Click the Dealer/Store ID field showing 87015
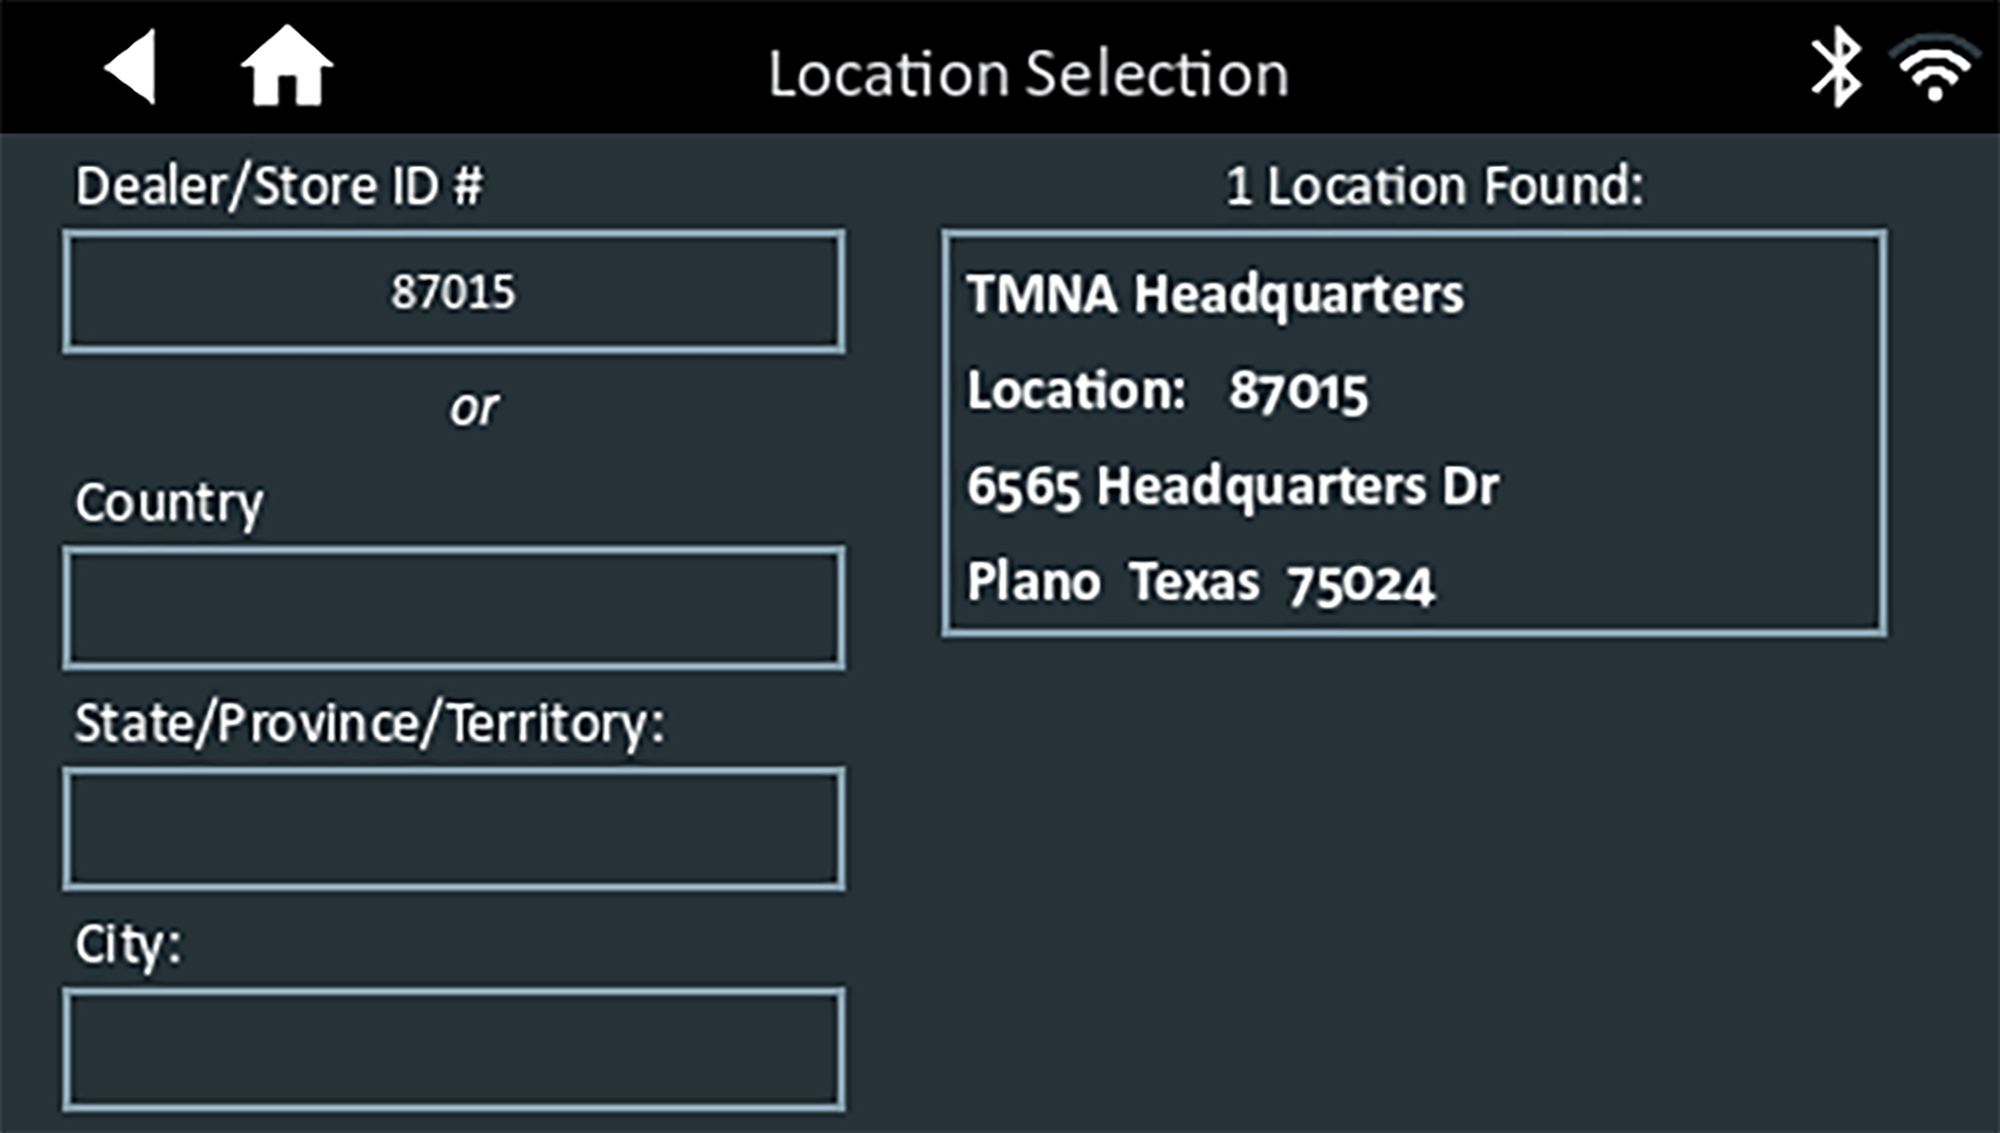 [x=454, y=292]
